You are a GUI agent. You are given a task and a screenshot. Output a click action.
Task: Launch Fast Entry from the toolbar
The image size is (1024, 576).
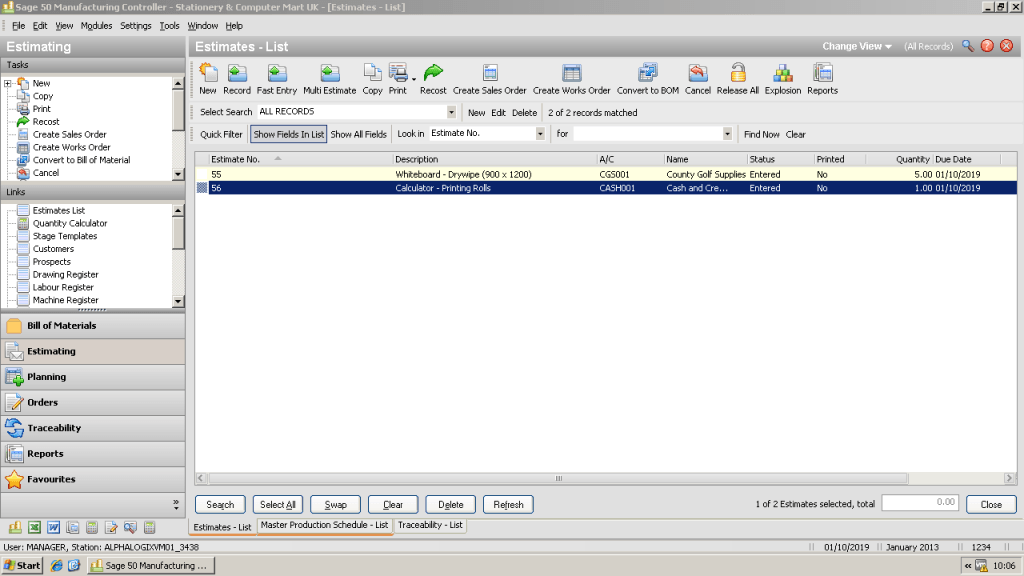click(277, 80)
